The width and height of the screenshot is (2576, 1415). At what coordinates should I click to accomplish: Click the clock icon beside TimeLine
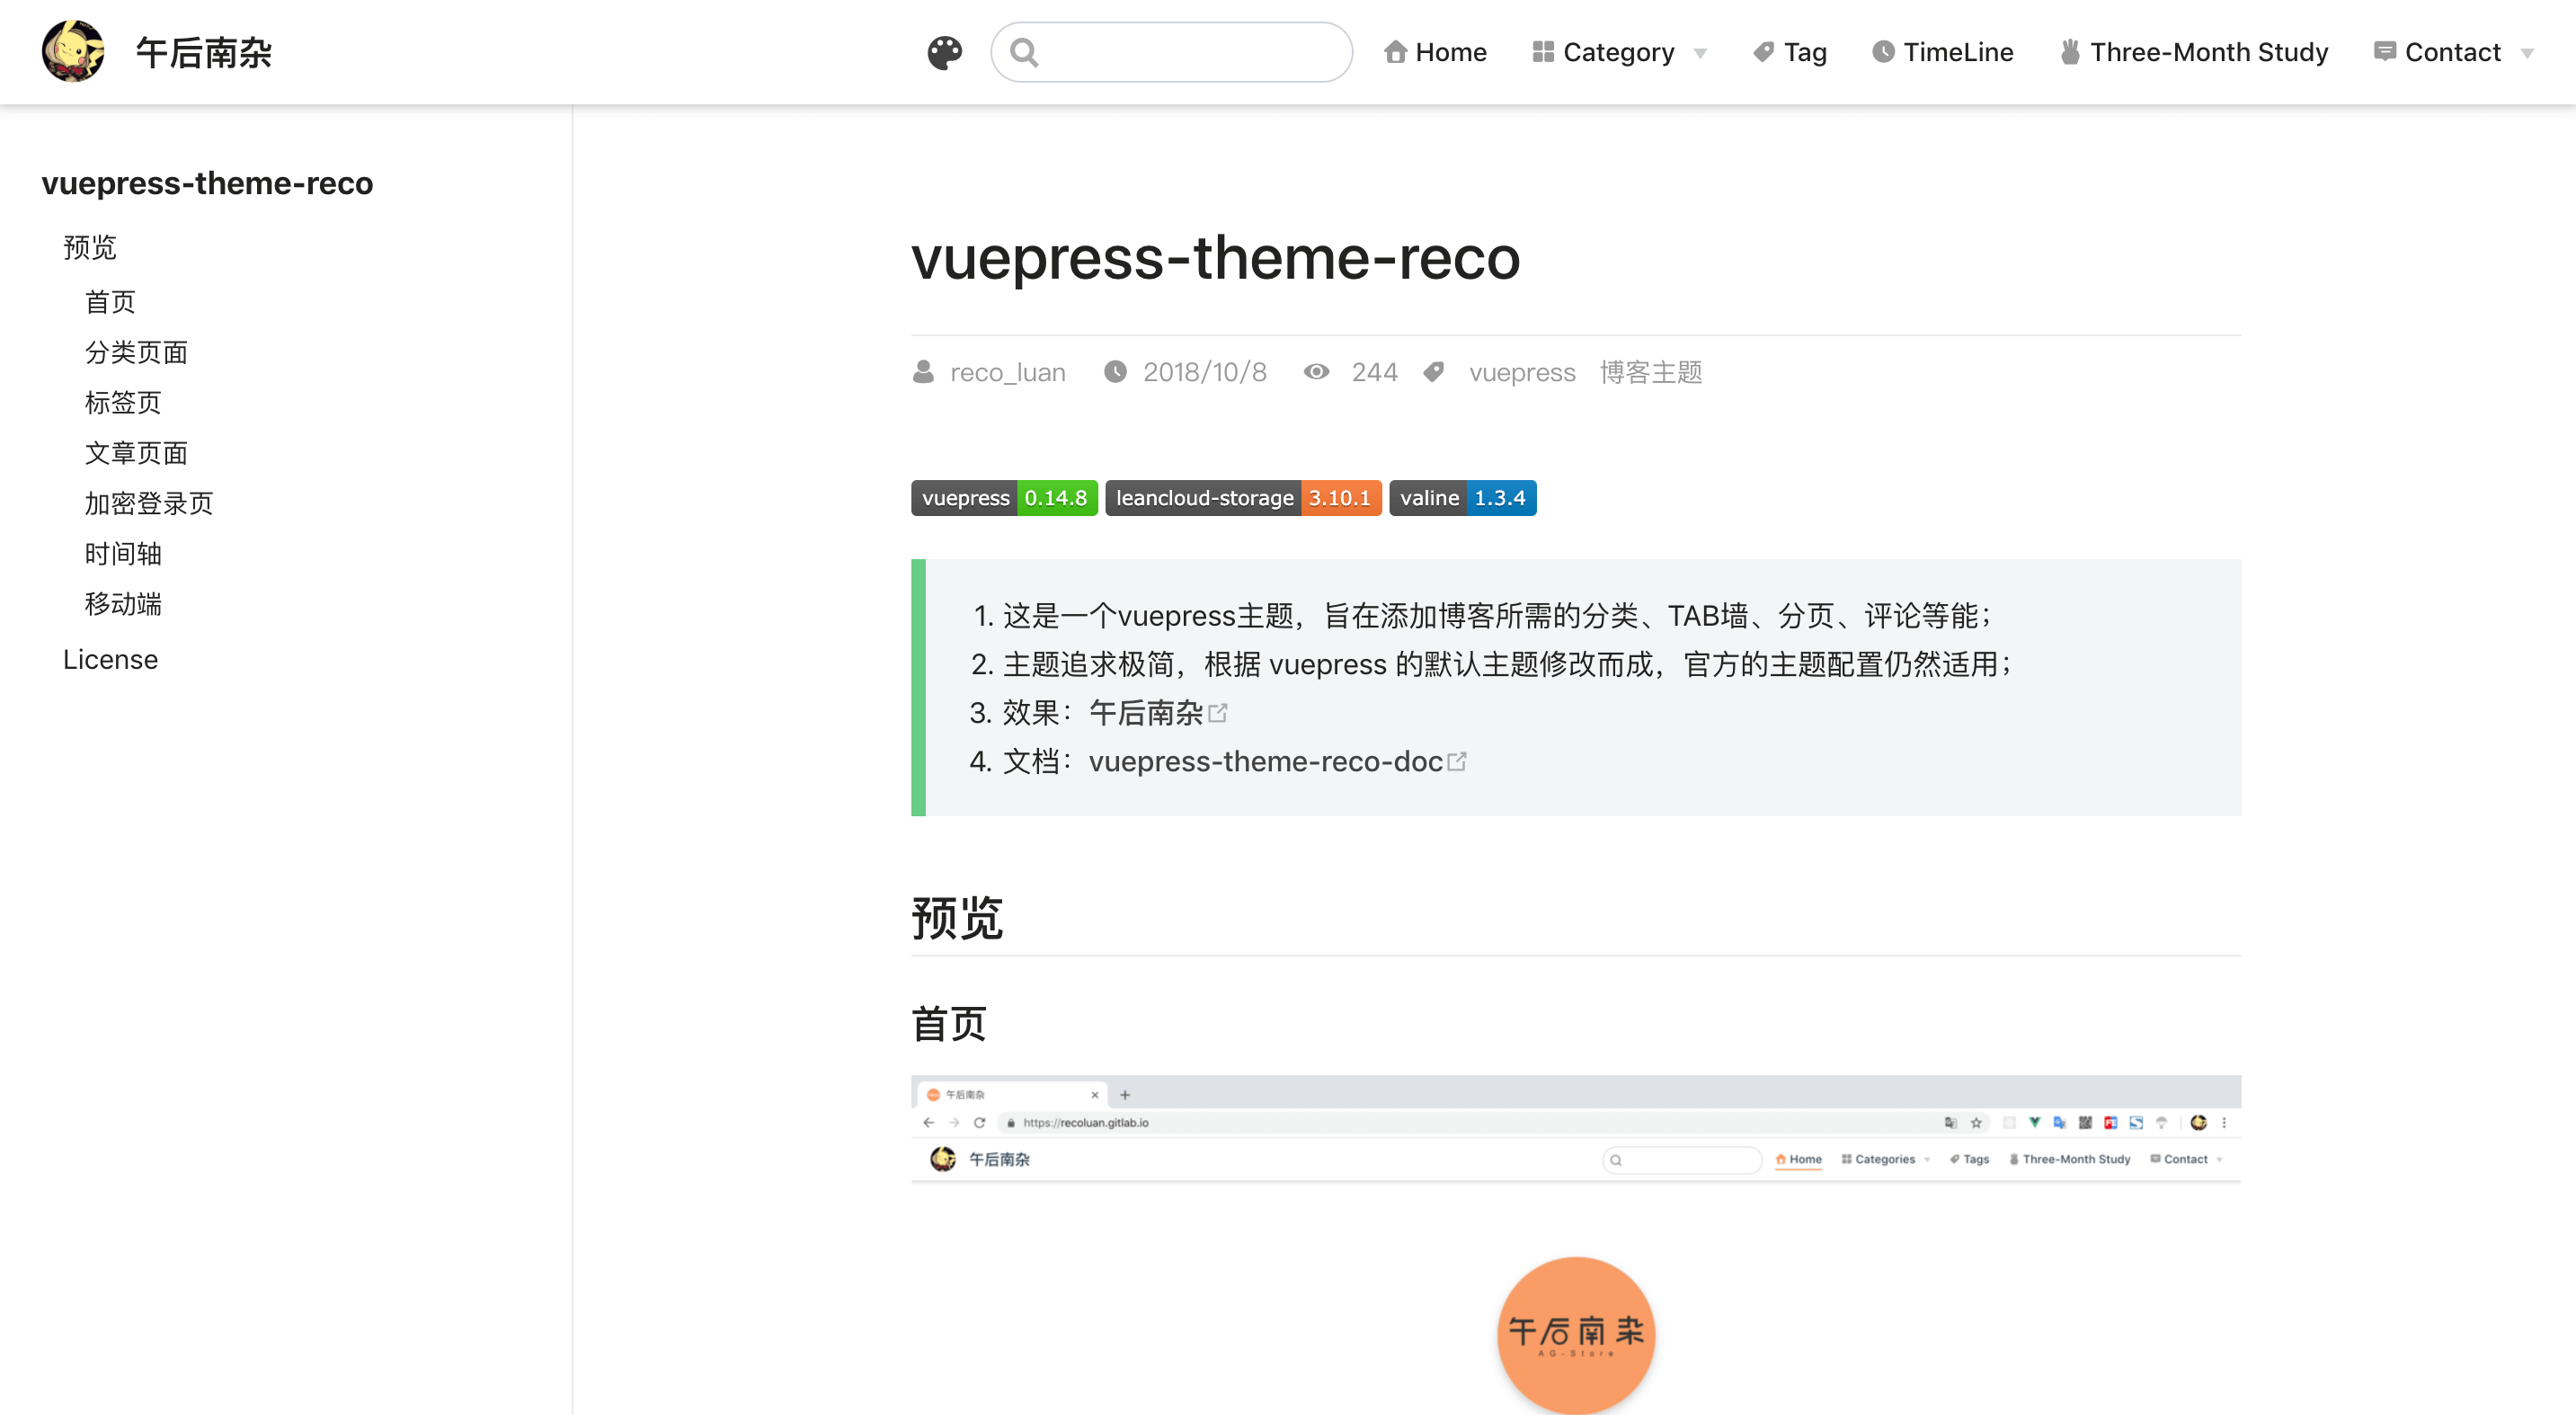click(1882, 52)
